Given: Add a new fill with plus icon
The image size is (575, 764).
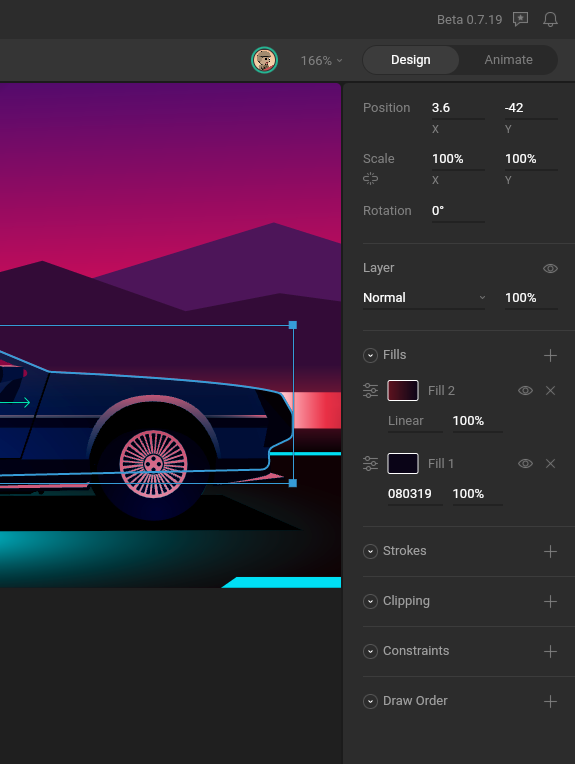Looking at the screenshot, I should point(550,355).
